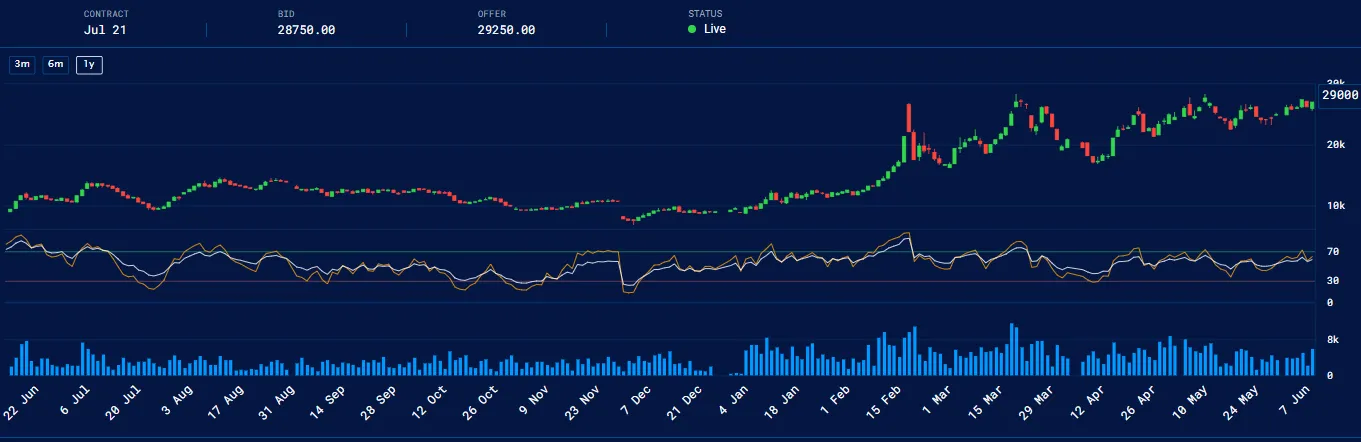Click the 70 RSI axis label
This screenshot has width=1361, height=442.
[x=1333, y=252]
